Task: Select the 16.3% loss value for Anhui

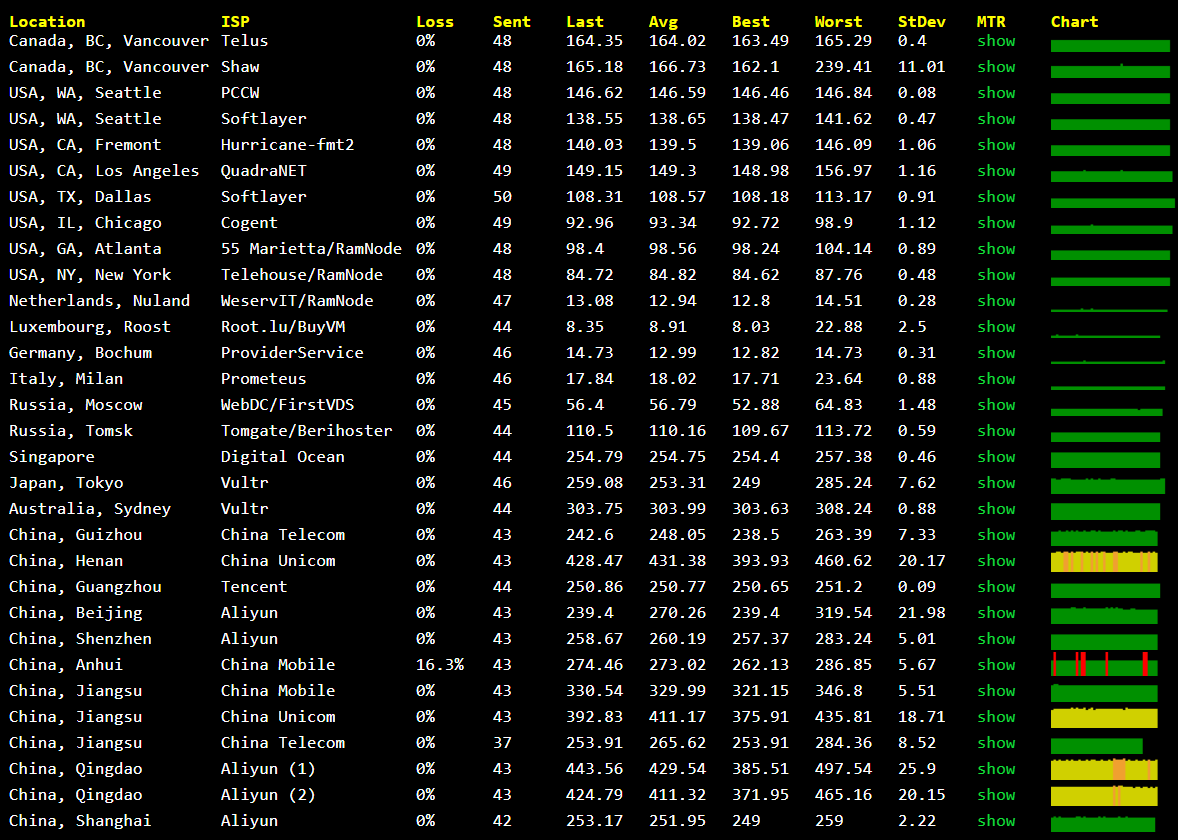Action: point(440,665)
